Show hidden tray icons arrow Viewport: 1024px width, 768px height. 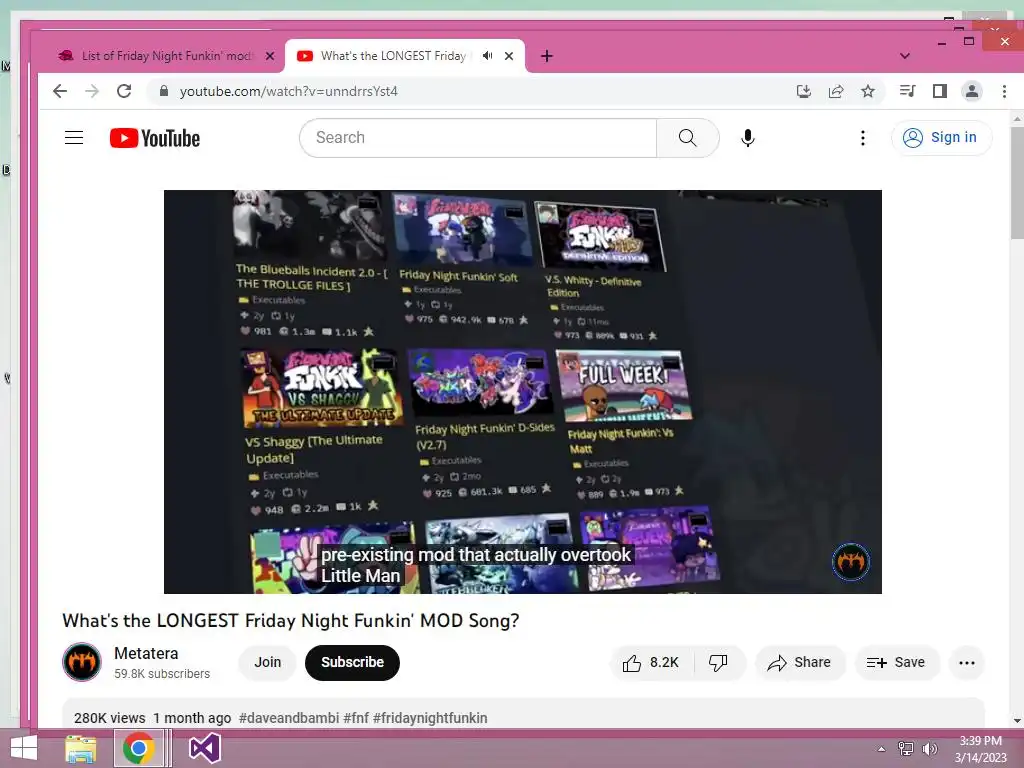[x=881, y=749]
